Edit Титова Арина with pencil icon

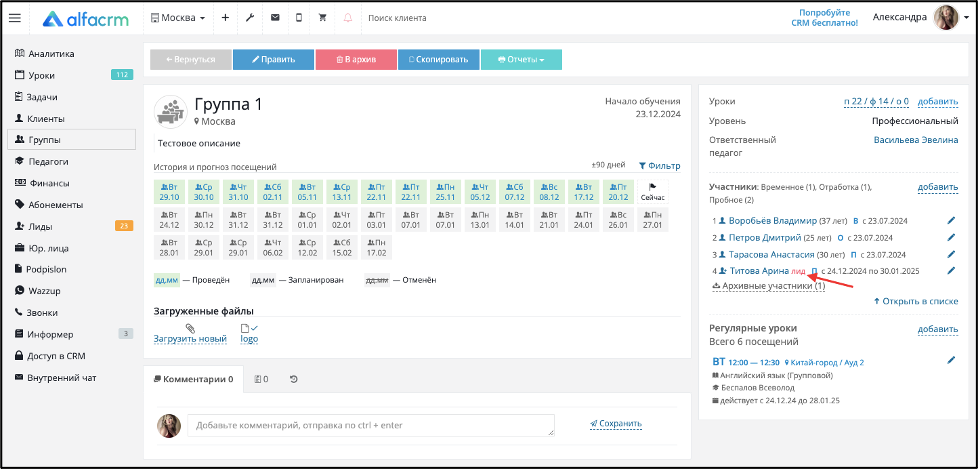point(952,270)
